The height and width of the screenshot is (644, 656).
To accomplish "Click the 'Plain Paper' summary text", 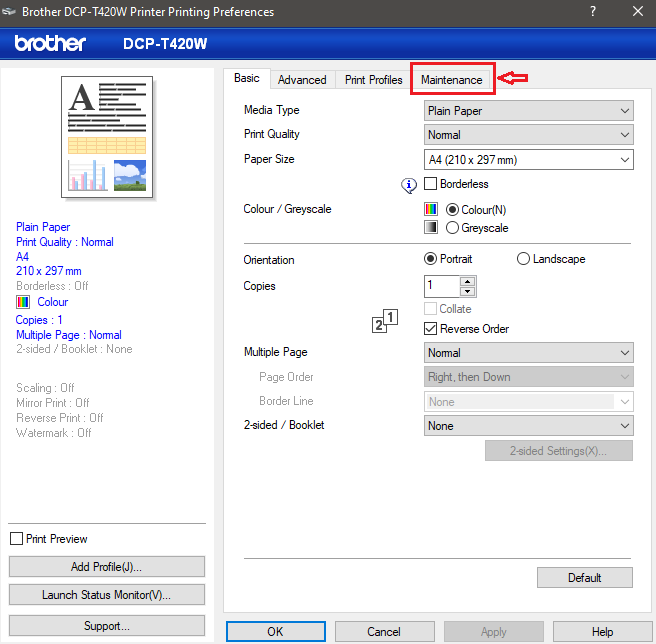I will point(43,227).
